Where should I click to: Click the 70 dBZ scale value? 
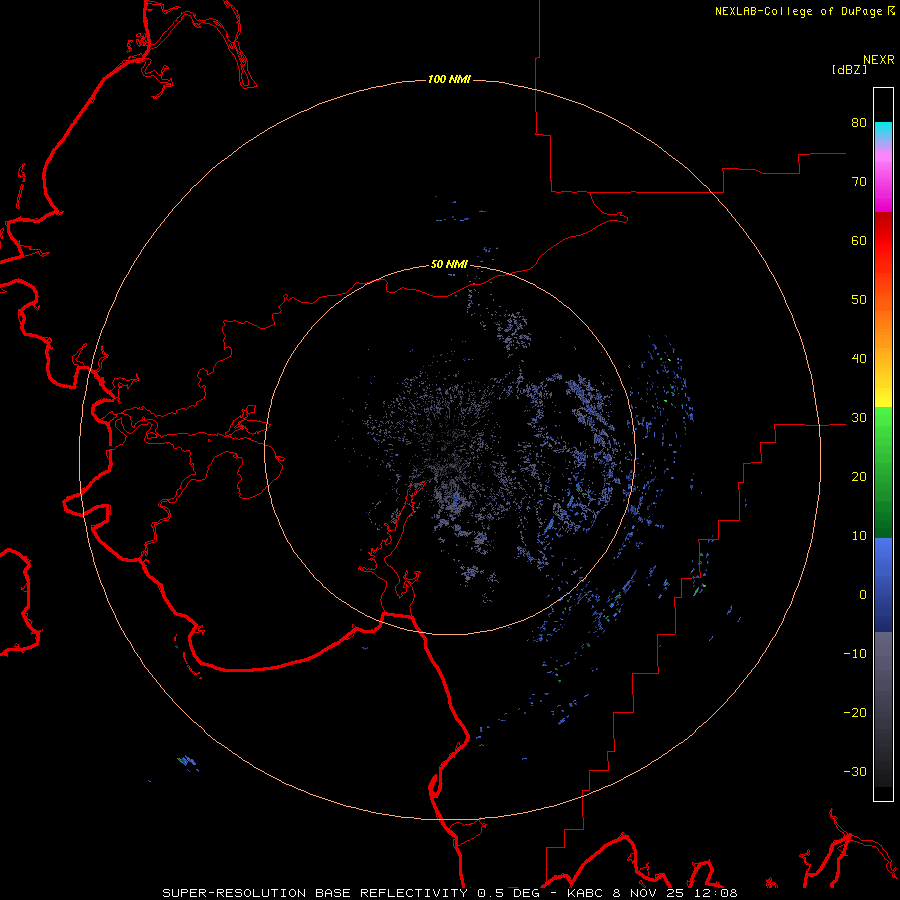point(859,181)
